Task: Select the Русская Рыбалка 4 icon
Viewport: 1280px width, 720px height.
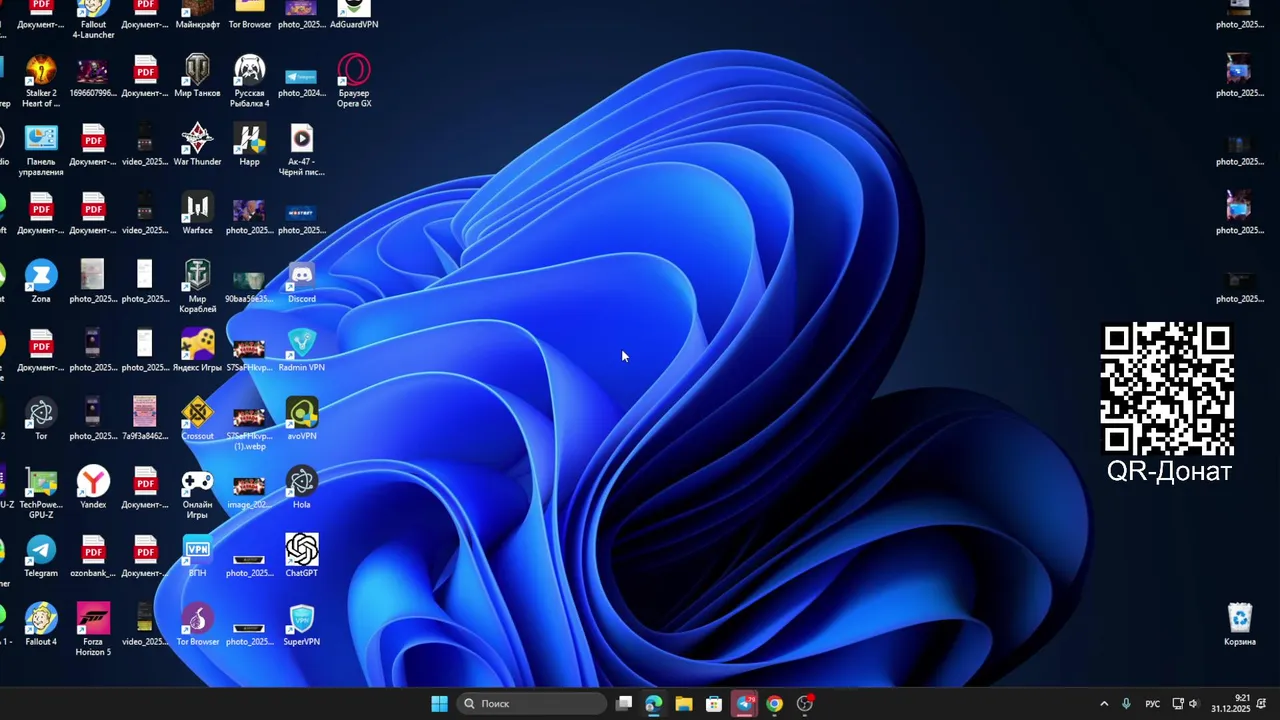Action: (x=249, y=81)
